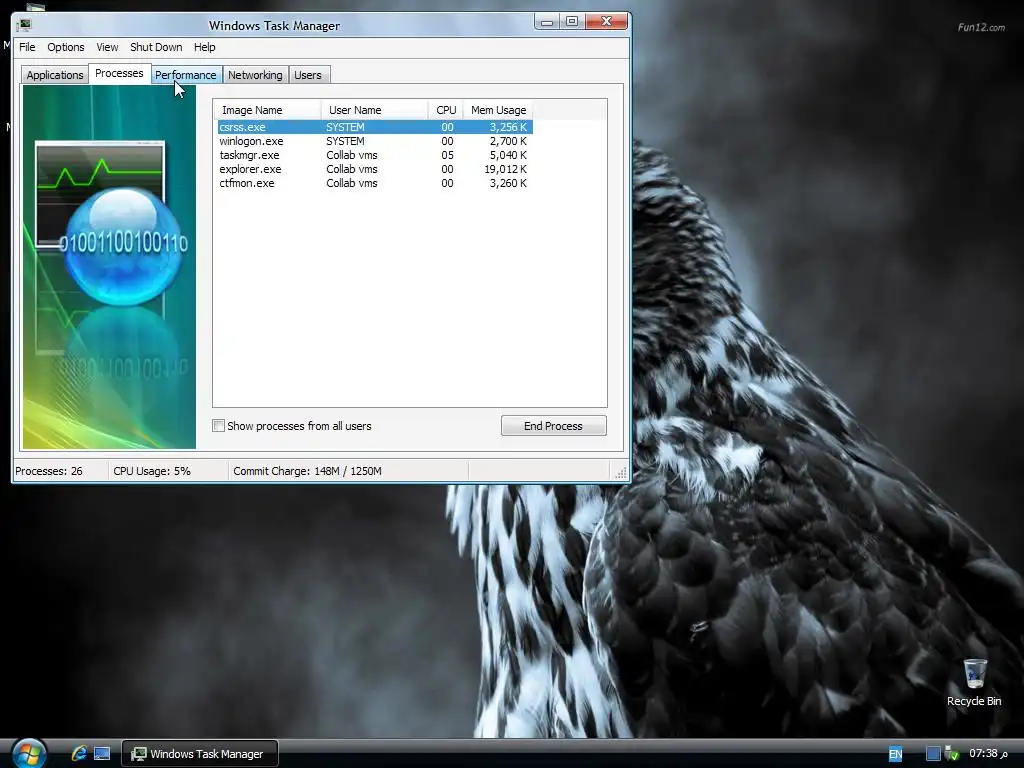Click Show Desktop quick launch icon
The width and height of the screenshot is (1024, 768).
[x=102, y=754]
